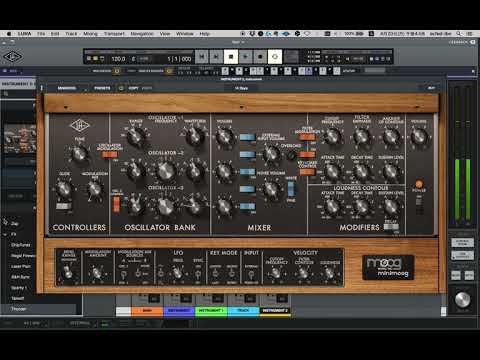The height and width of the screenshot is (360, 480).
Task: Click the Tune knob in Controllers
Action: click(x=80, y=154)
